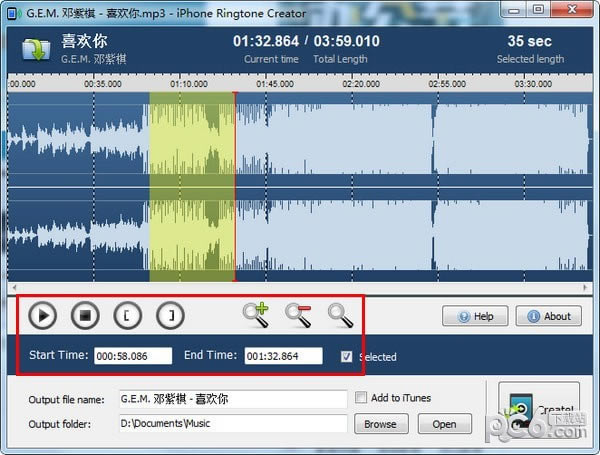
Task: Zoom out of the waveform
Action: tap(298, 315)
